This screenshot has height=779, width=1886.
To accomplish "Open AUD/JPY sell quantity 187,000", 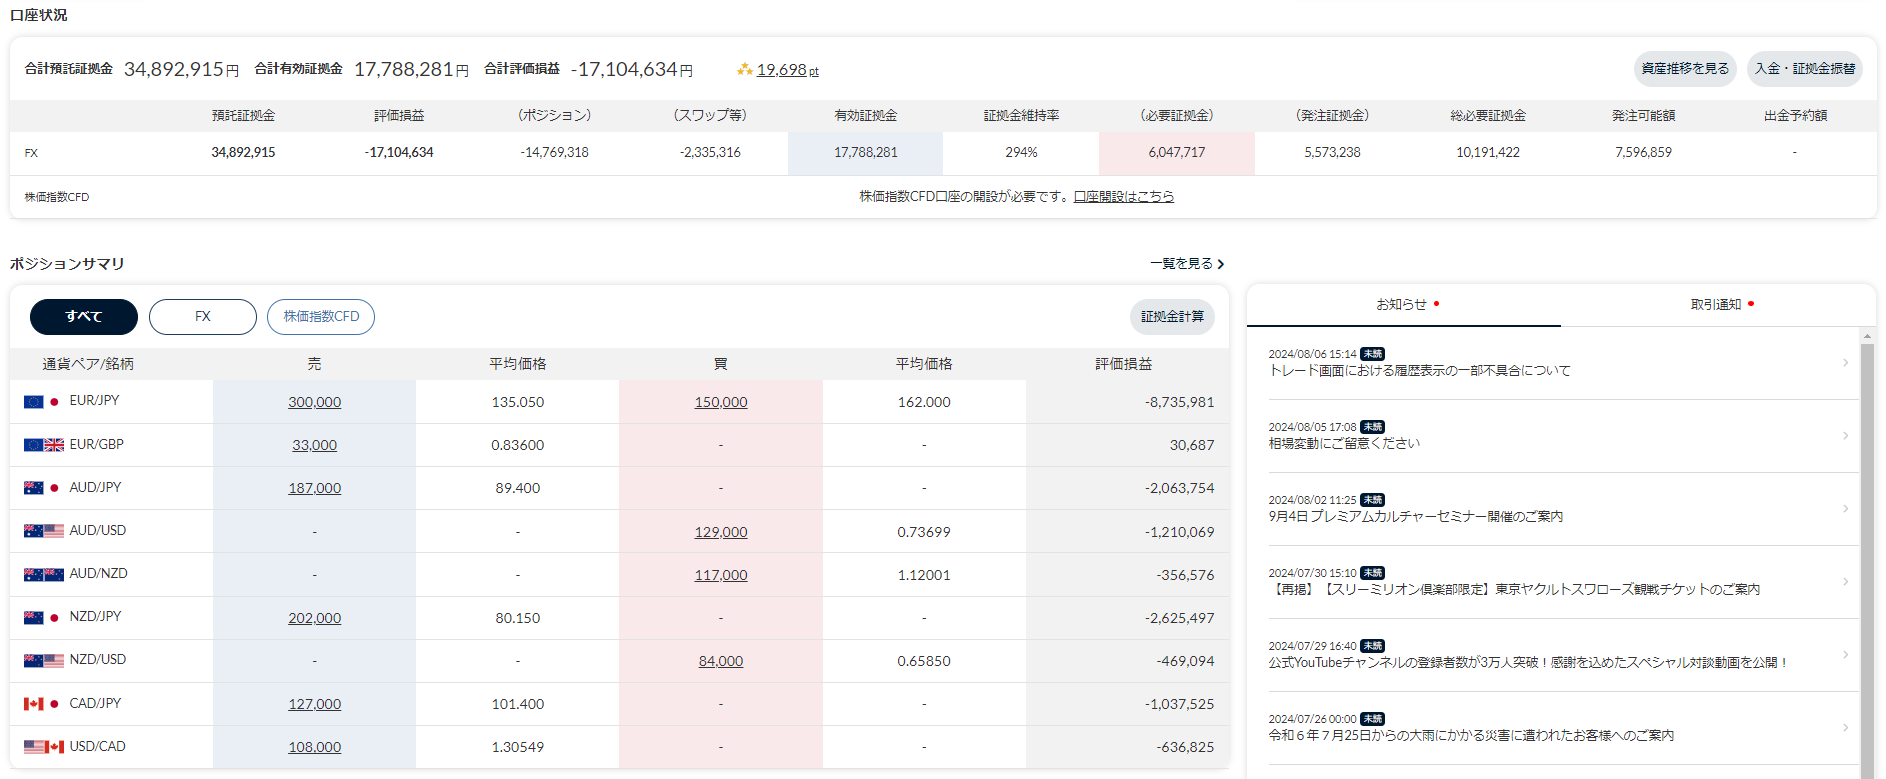I will coord(315,488).
